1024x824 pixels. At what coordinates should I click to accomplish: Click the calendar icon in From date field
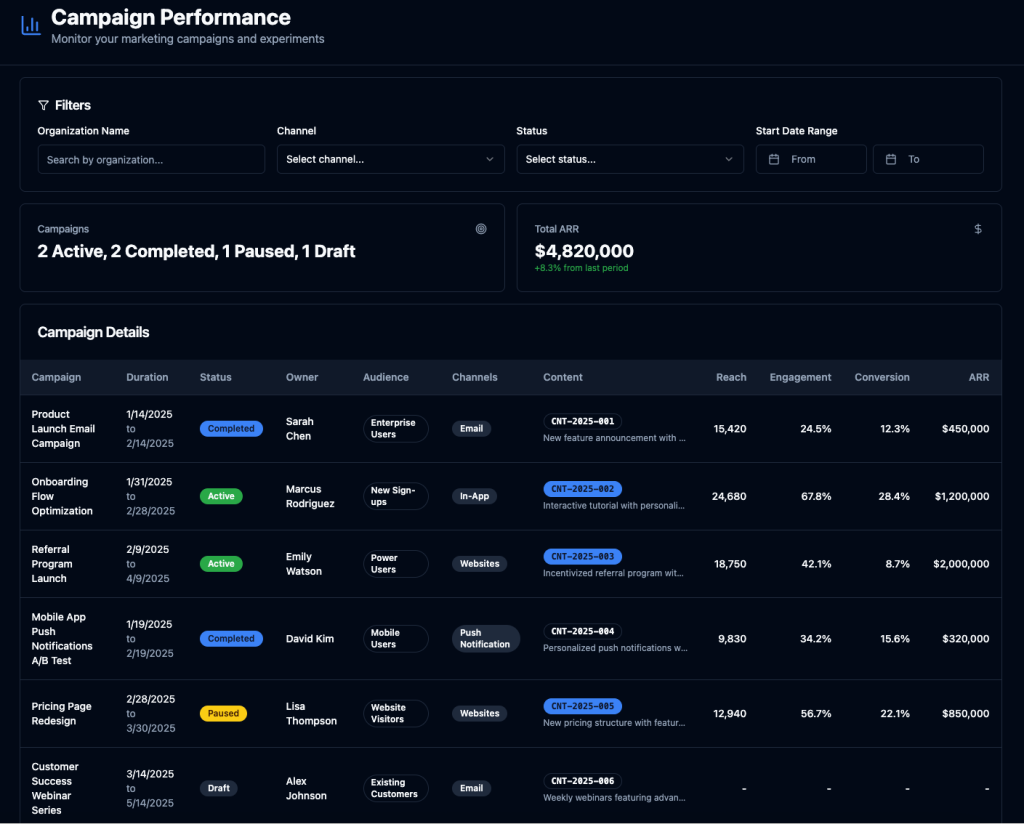pyautogui.click(x=774, y=159)
